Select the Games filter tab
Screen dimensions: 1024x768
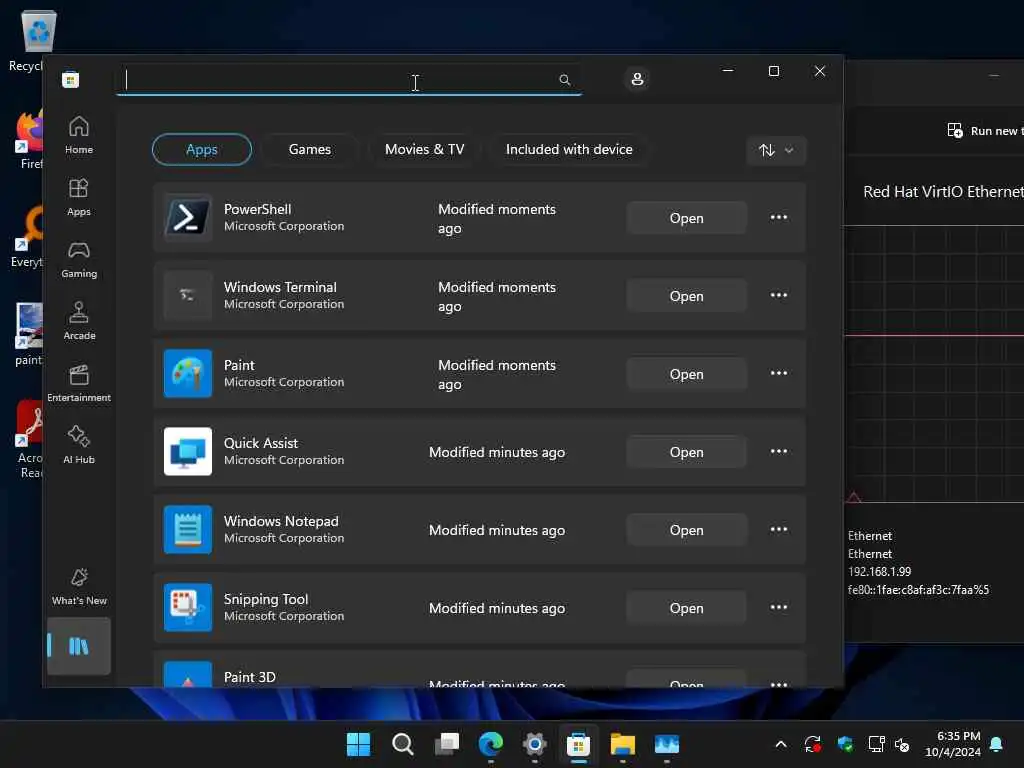pos(310,150)
